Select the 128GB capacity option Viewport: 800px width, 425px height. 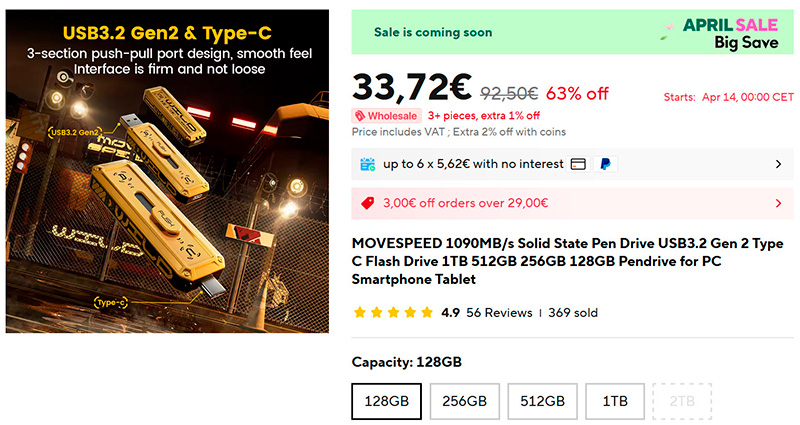click(x=386, y=401)
